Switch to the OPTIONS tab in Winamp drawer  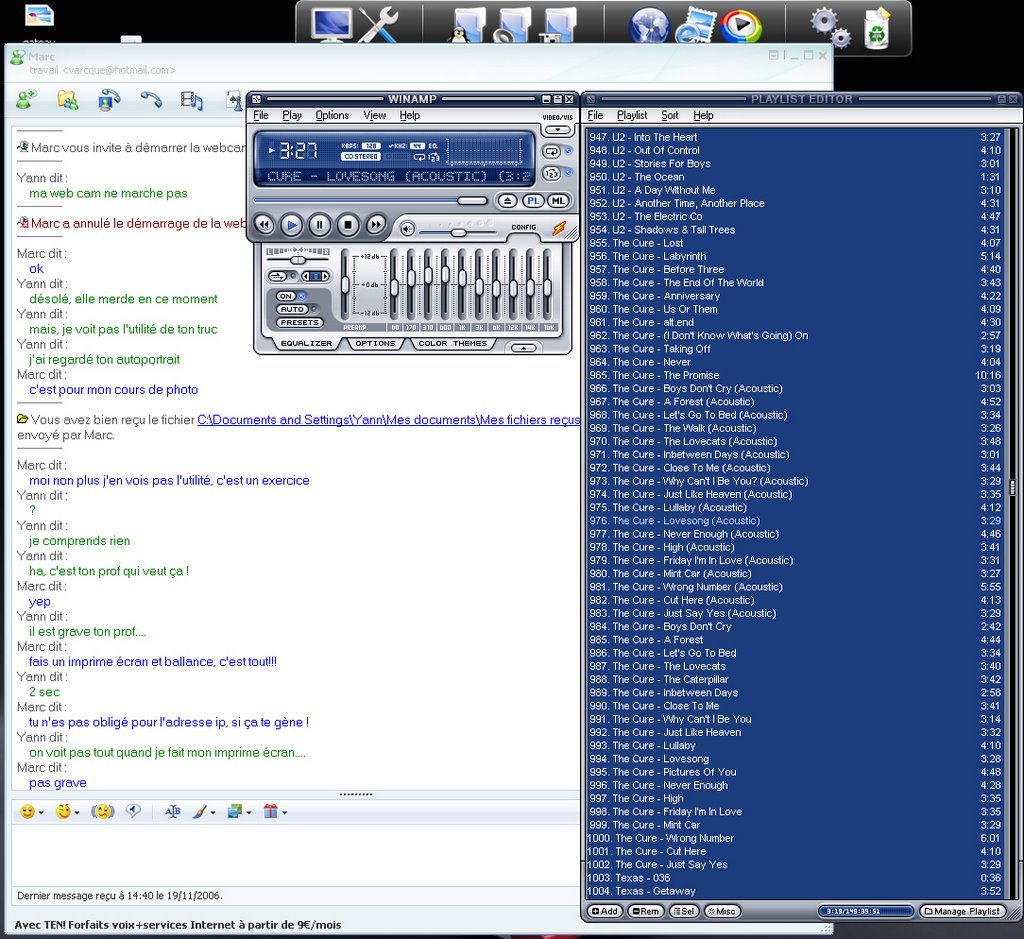[x=376, y=343]
